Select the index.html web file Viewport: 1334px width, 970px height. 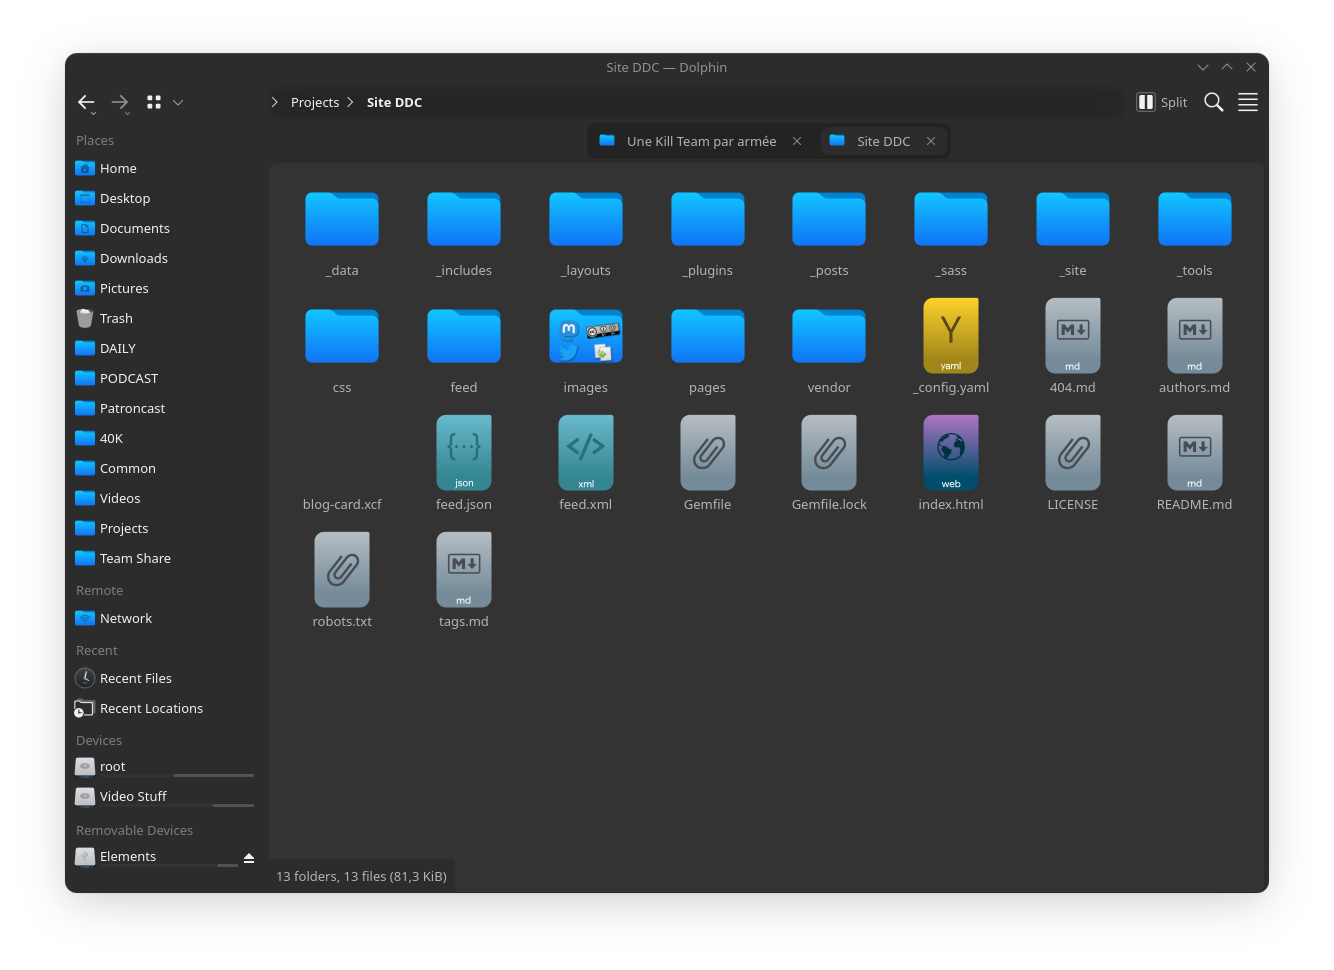click(x=951, y=453)
